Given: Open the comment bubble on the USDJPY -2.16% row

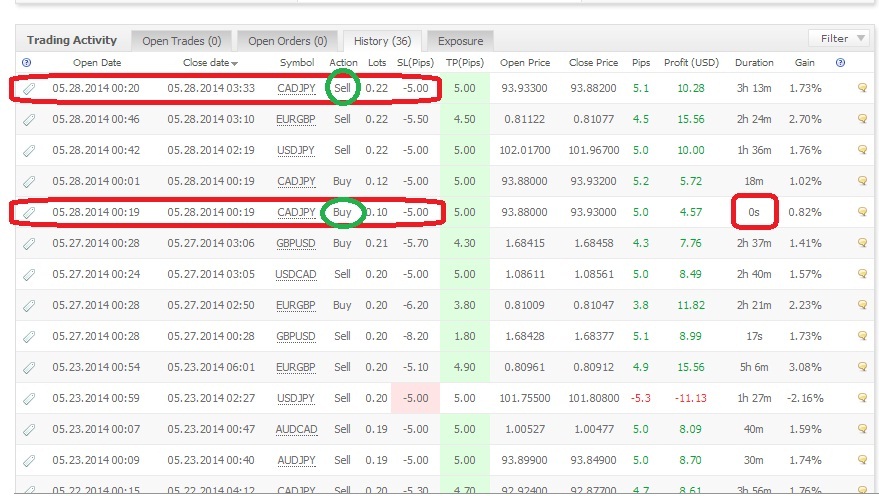Looking at the screenshot, I should [x=862, y=398].
